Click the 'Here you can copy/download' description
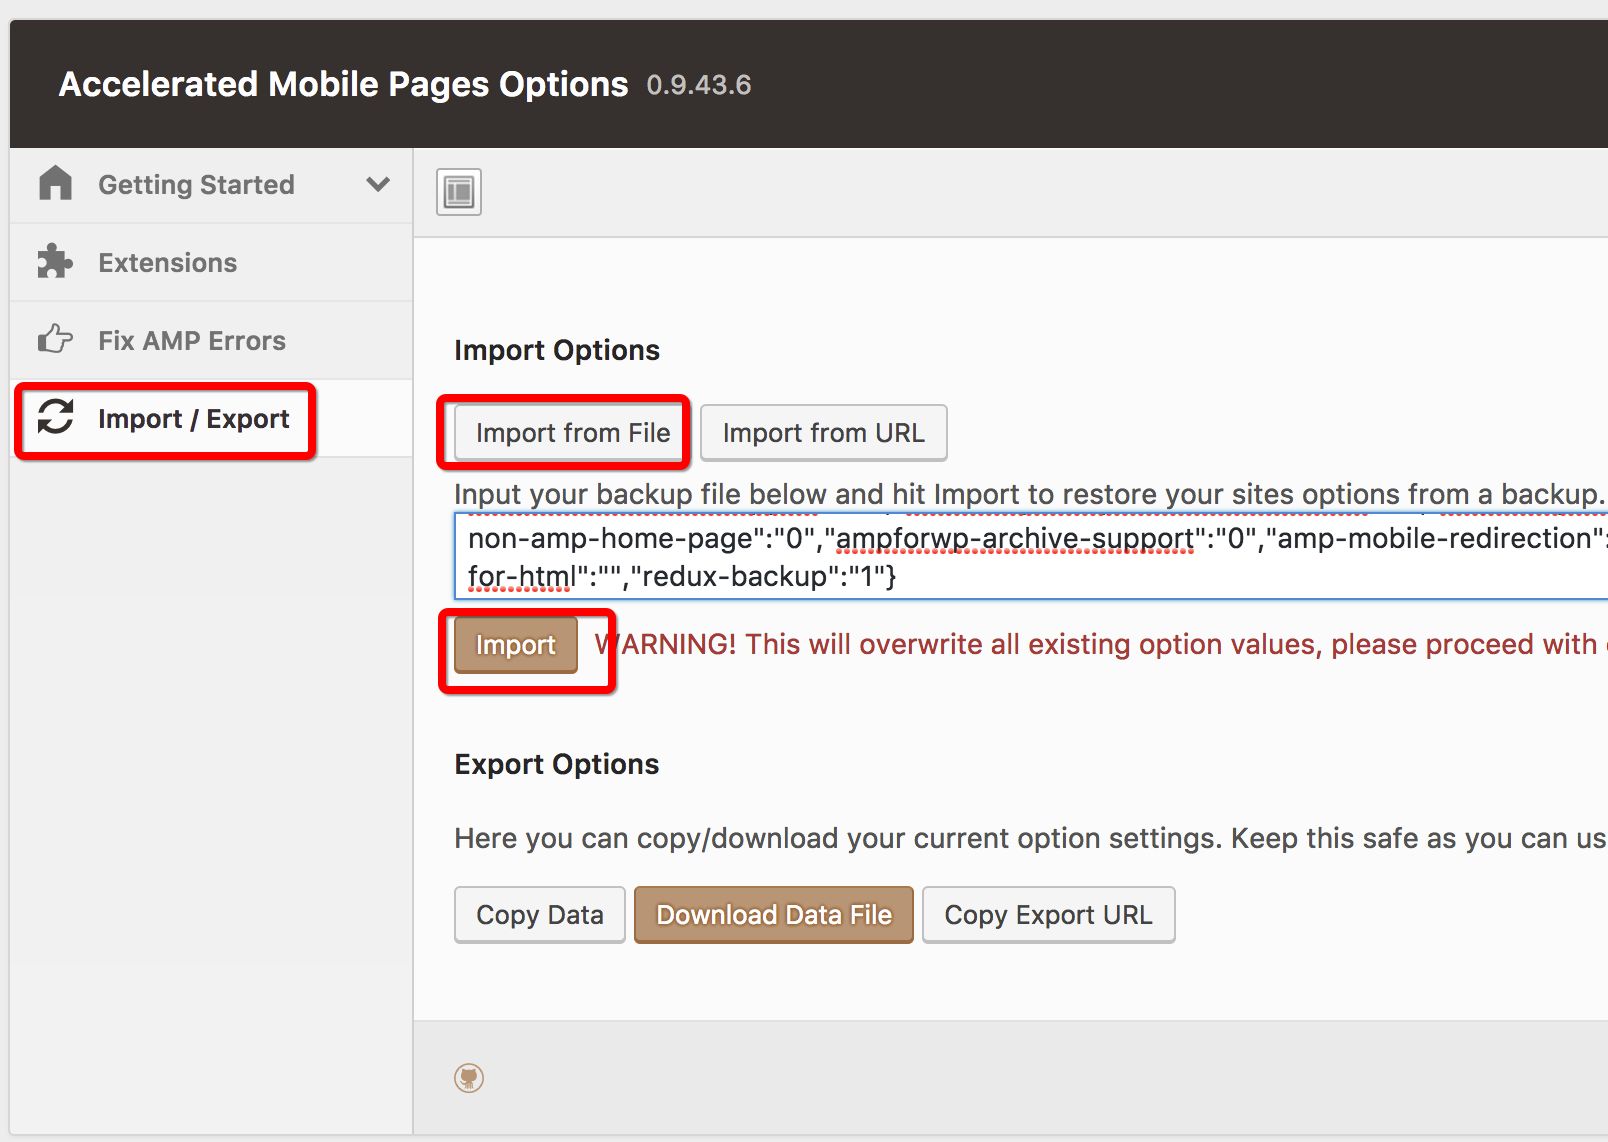This screenshot has width=1608, height=1142. pyautogui.click(x=1030, y=838)
